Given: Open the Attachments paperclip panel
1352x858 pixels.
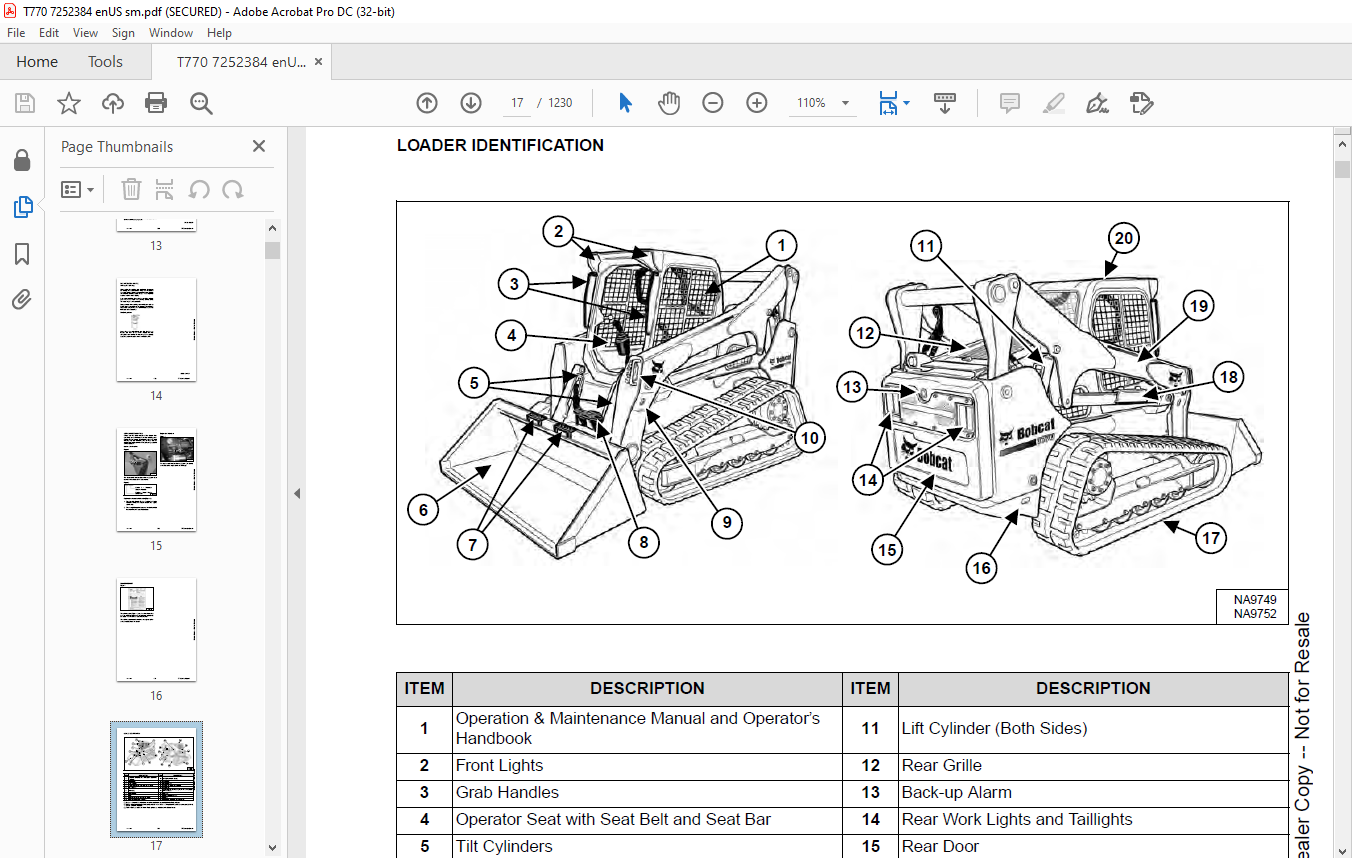Looking at the screenshot, I should point(22,299).
